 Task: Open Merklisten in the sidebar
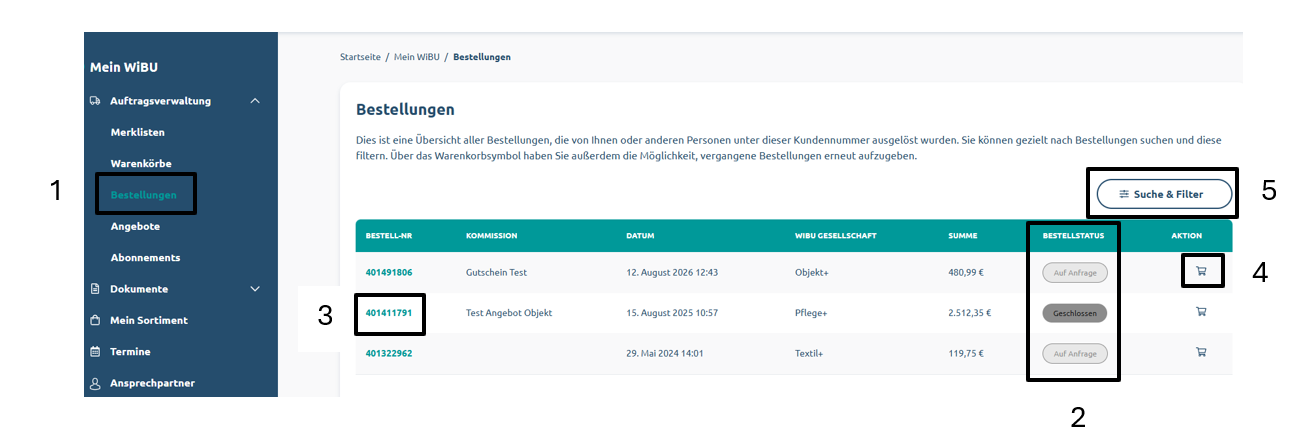(138, 132)
